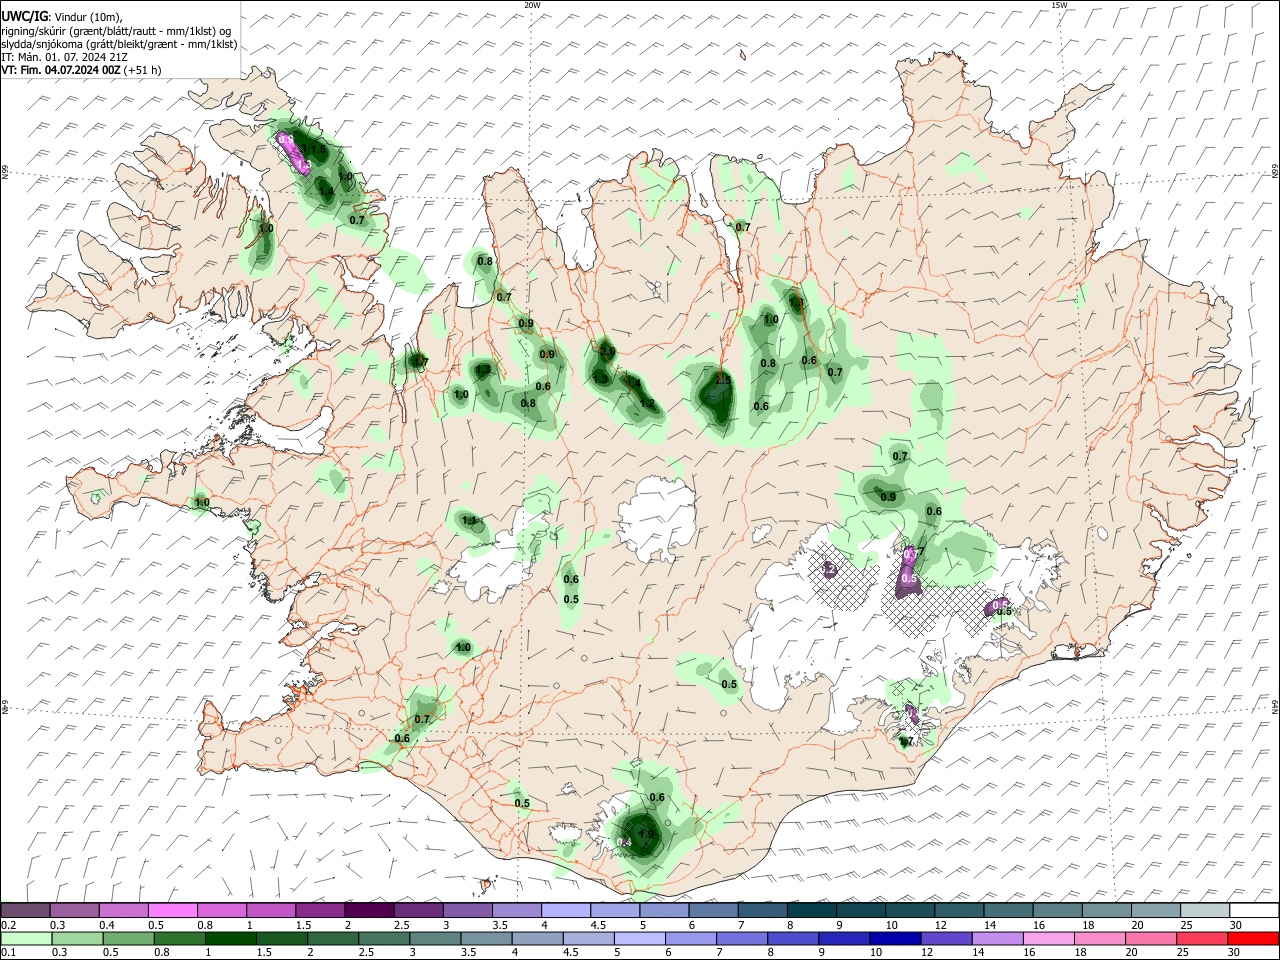Click the white 0.4 value near south coast
The width and height of the screenshot is (1280, 960).
point(625,843)
